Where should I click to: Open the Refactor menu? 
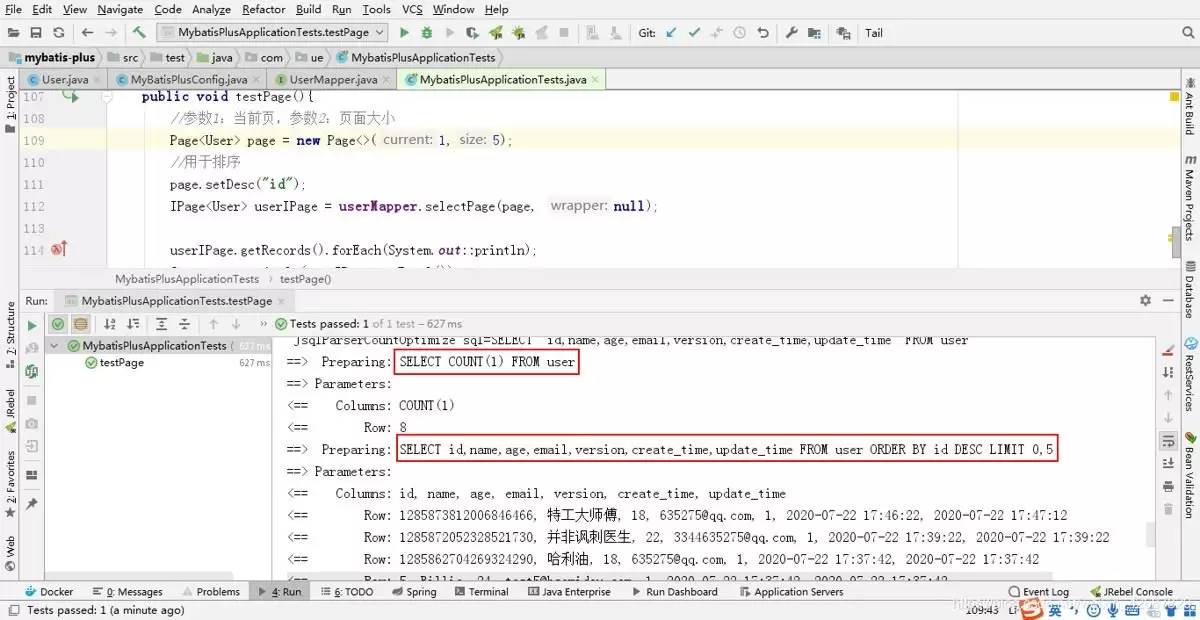(263, 9)
